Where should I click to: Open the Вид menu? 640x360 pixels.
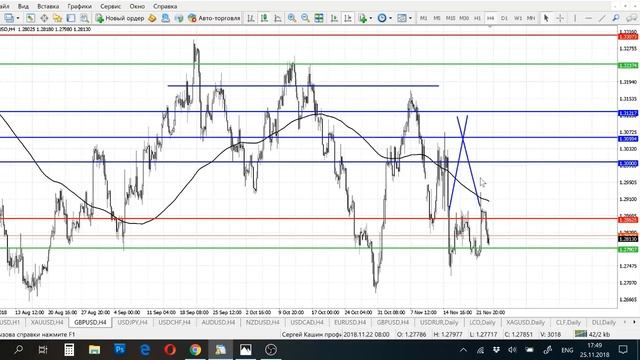(23, 6)
